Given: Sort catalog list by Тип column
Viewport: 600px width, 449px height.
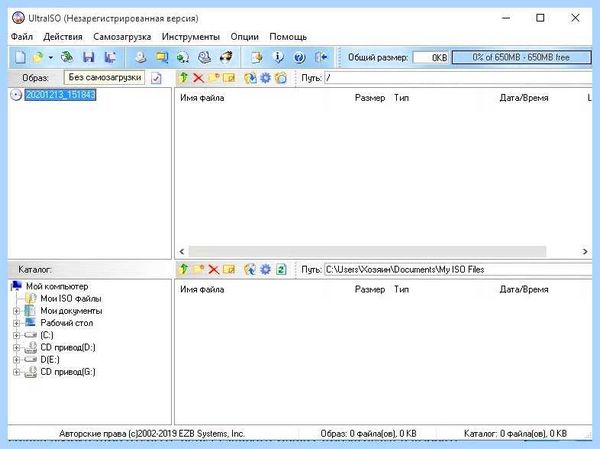Looking at the screenshot, I should pos(401,289).
